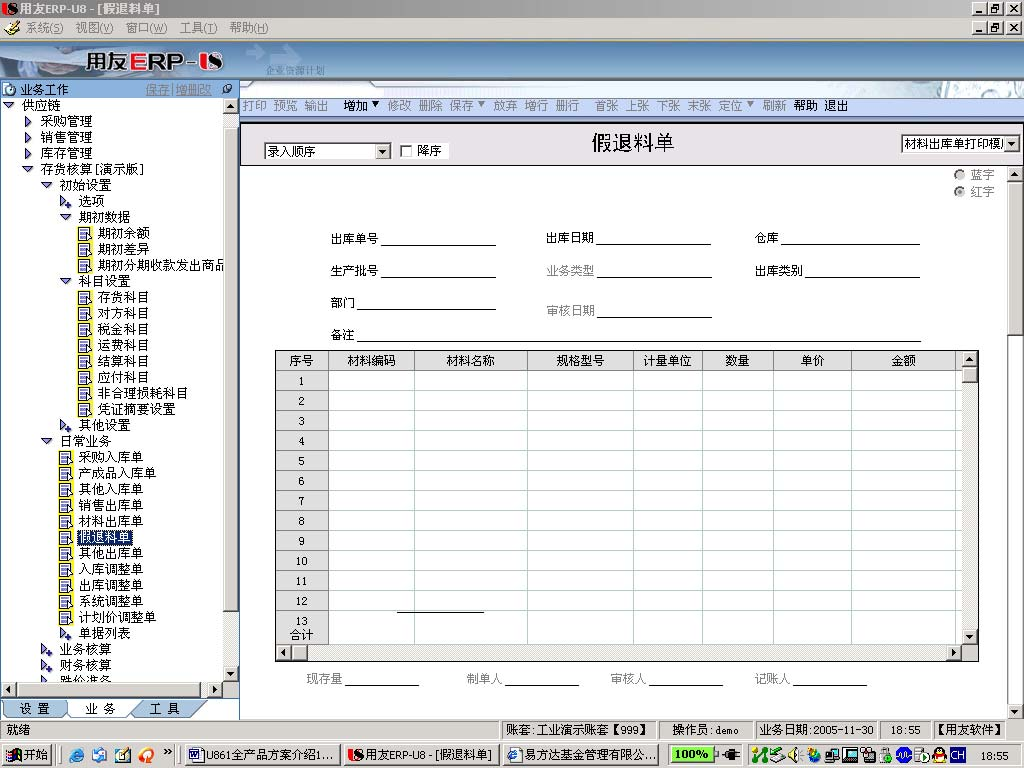Click the document icon beside 期初余额
This screenshot has height=768, width=1024.
pyautogui.click(x=85, y=234)
